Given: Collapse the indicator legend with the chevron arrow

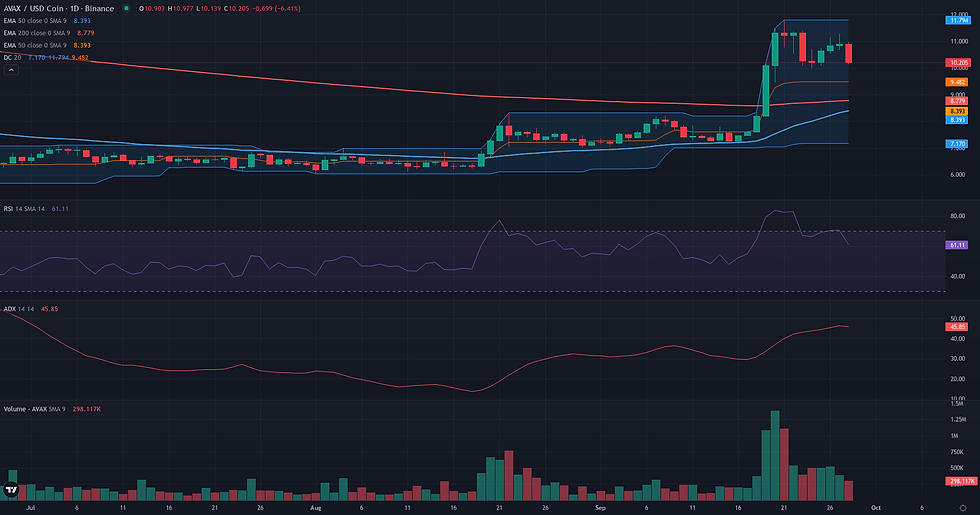Looking at the screenshot, I should point(11,70).
